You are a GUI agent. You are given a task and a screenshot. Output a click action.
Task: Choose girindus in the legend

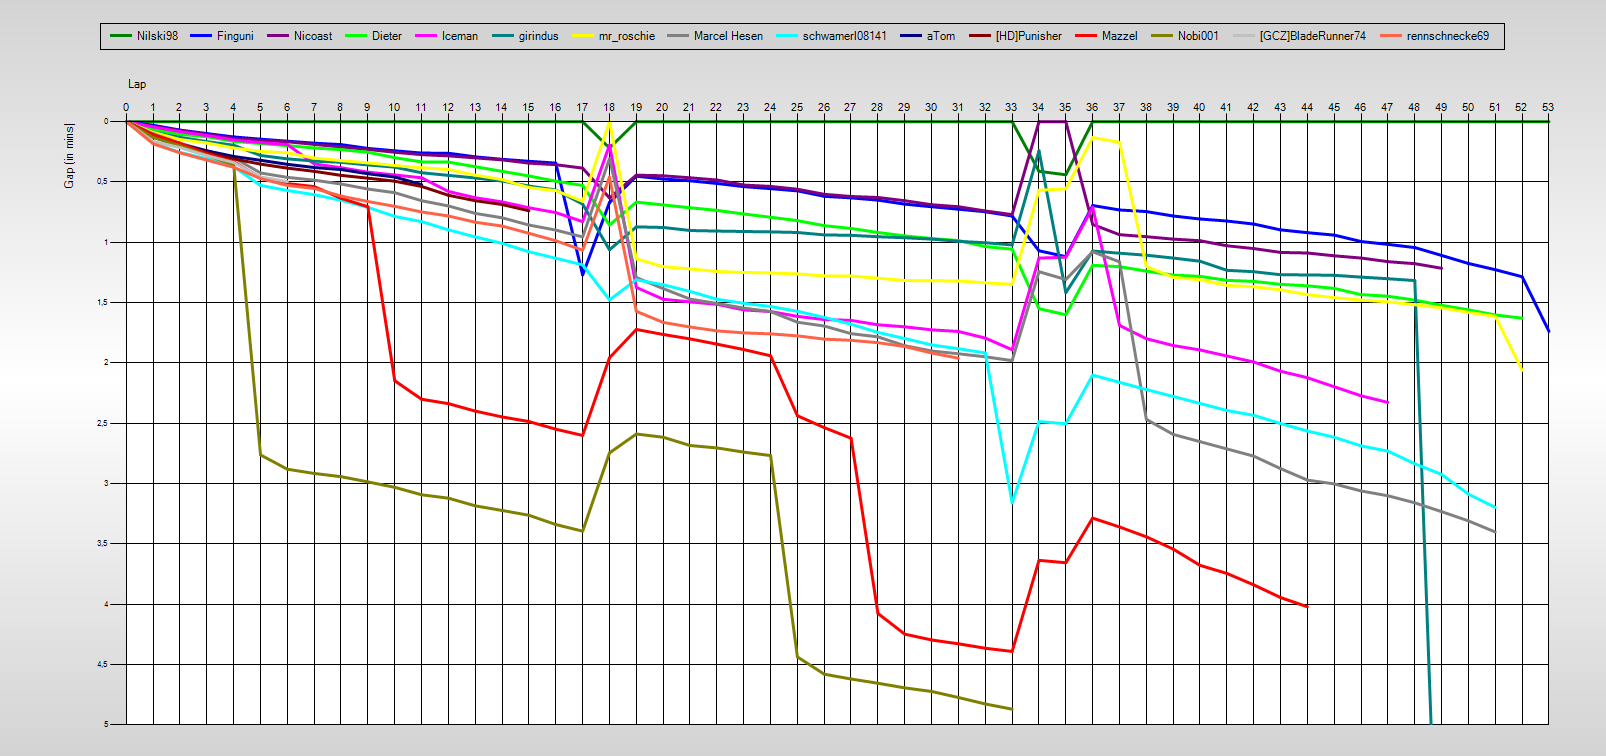click(538, 36)
